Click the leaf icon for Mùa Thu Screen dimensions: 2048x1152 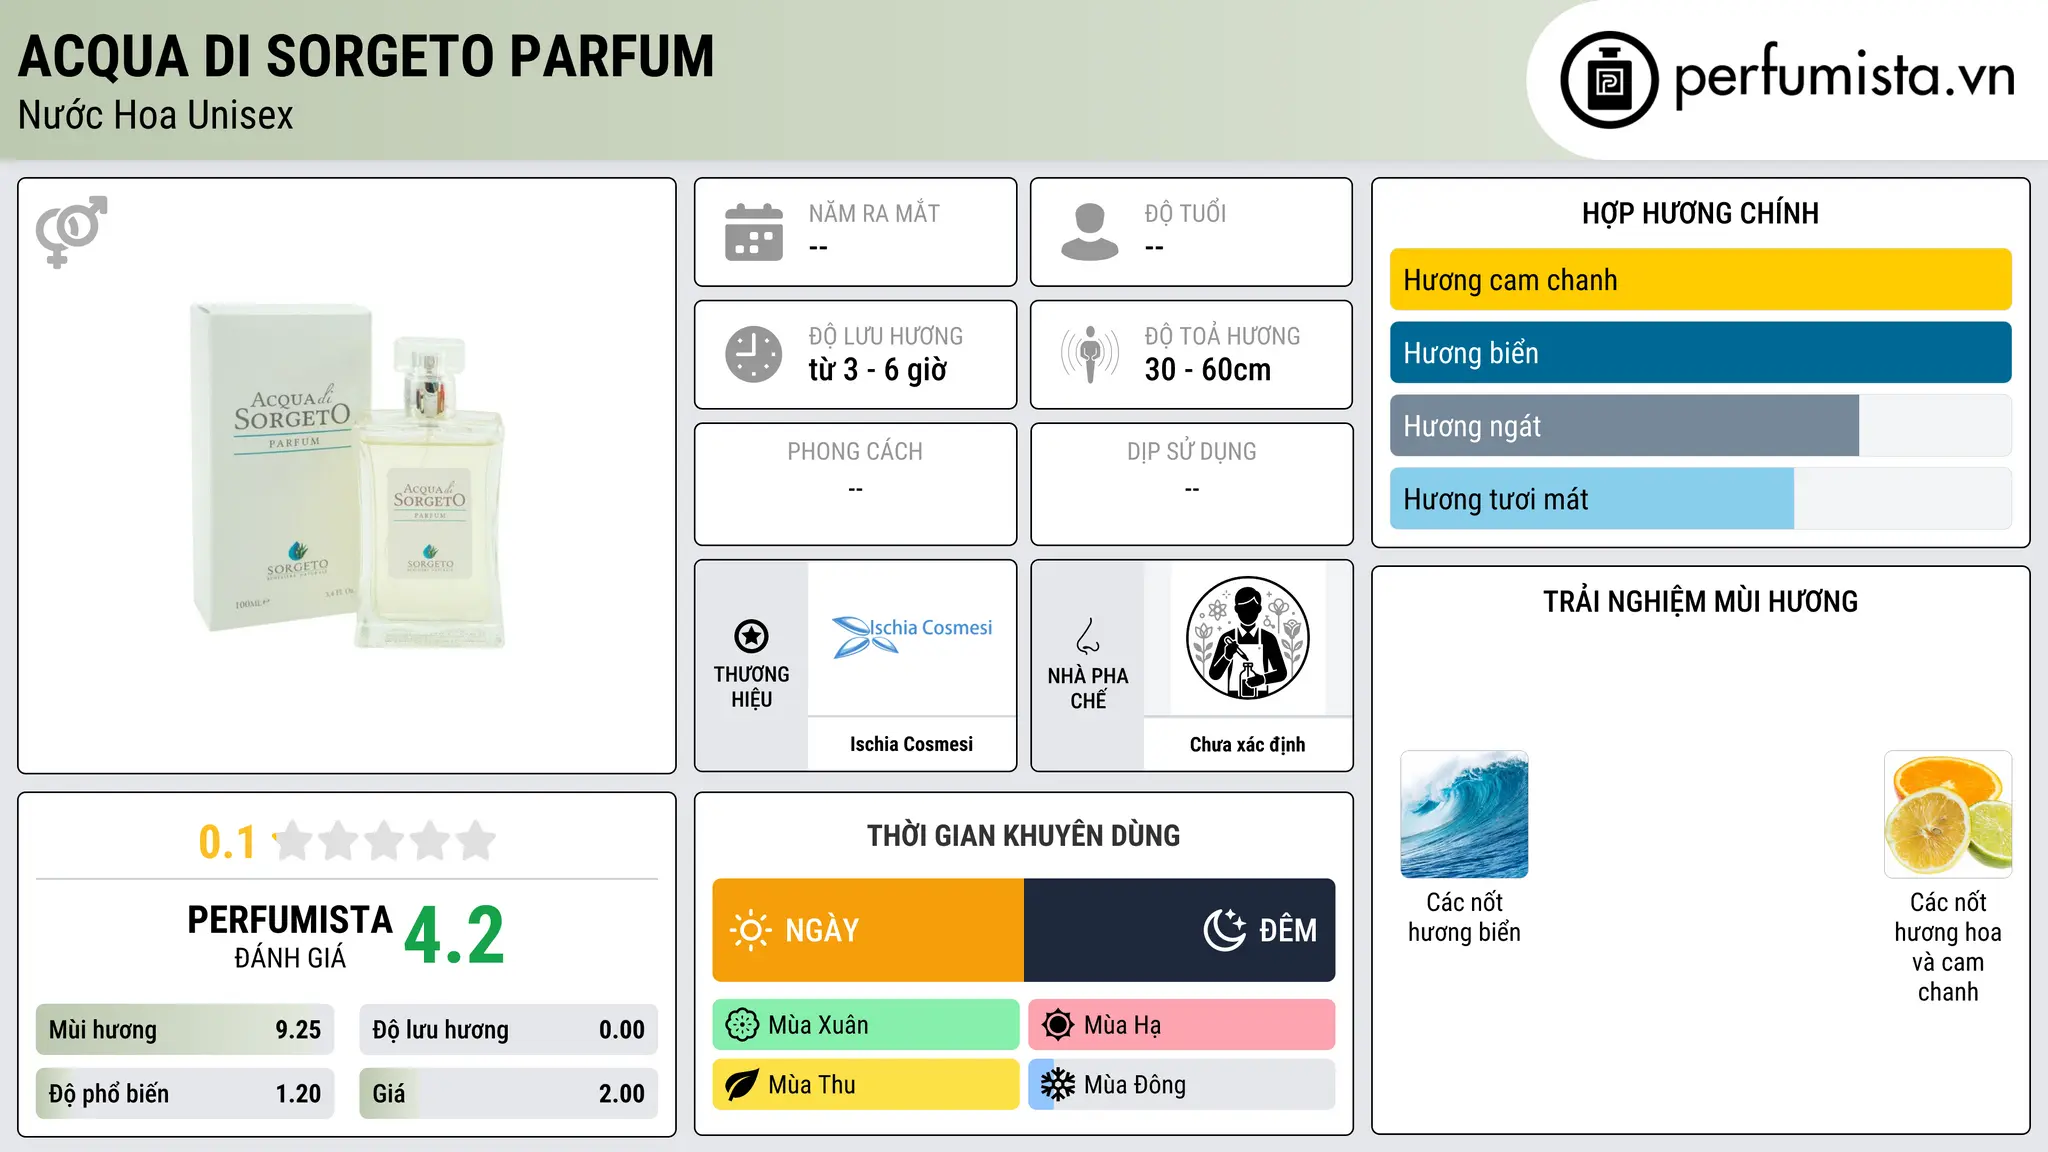pos(742,1085)
